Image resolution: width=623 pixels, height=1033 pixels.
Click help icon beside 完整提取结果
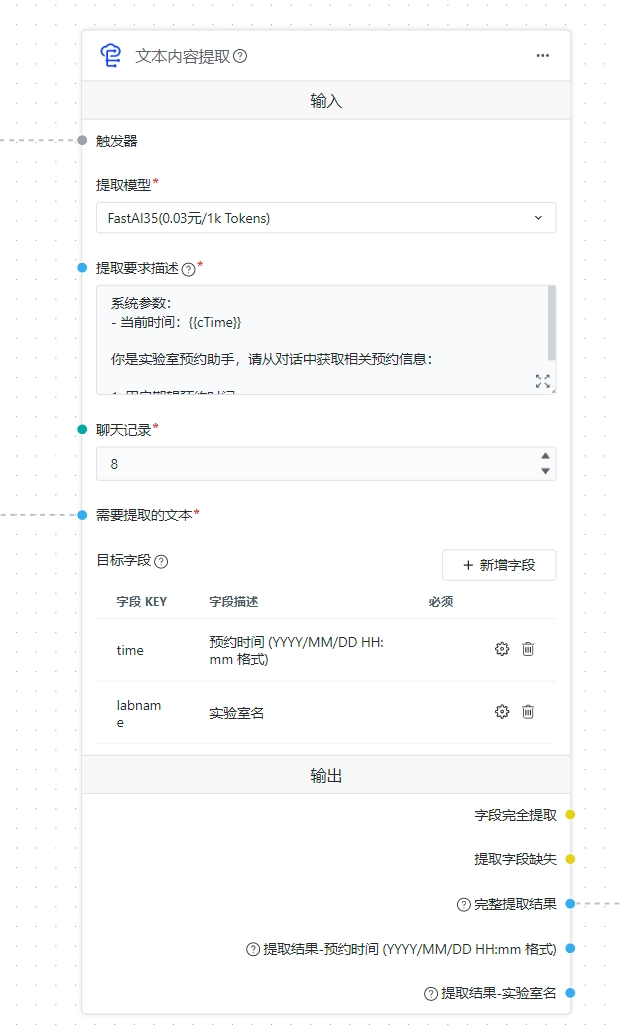(x=463, y=904)
